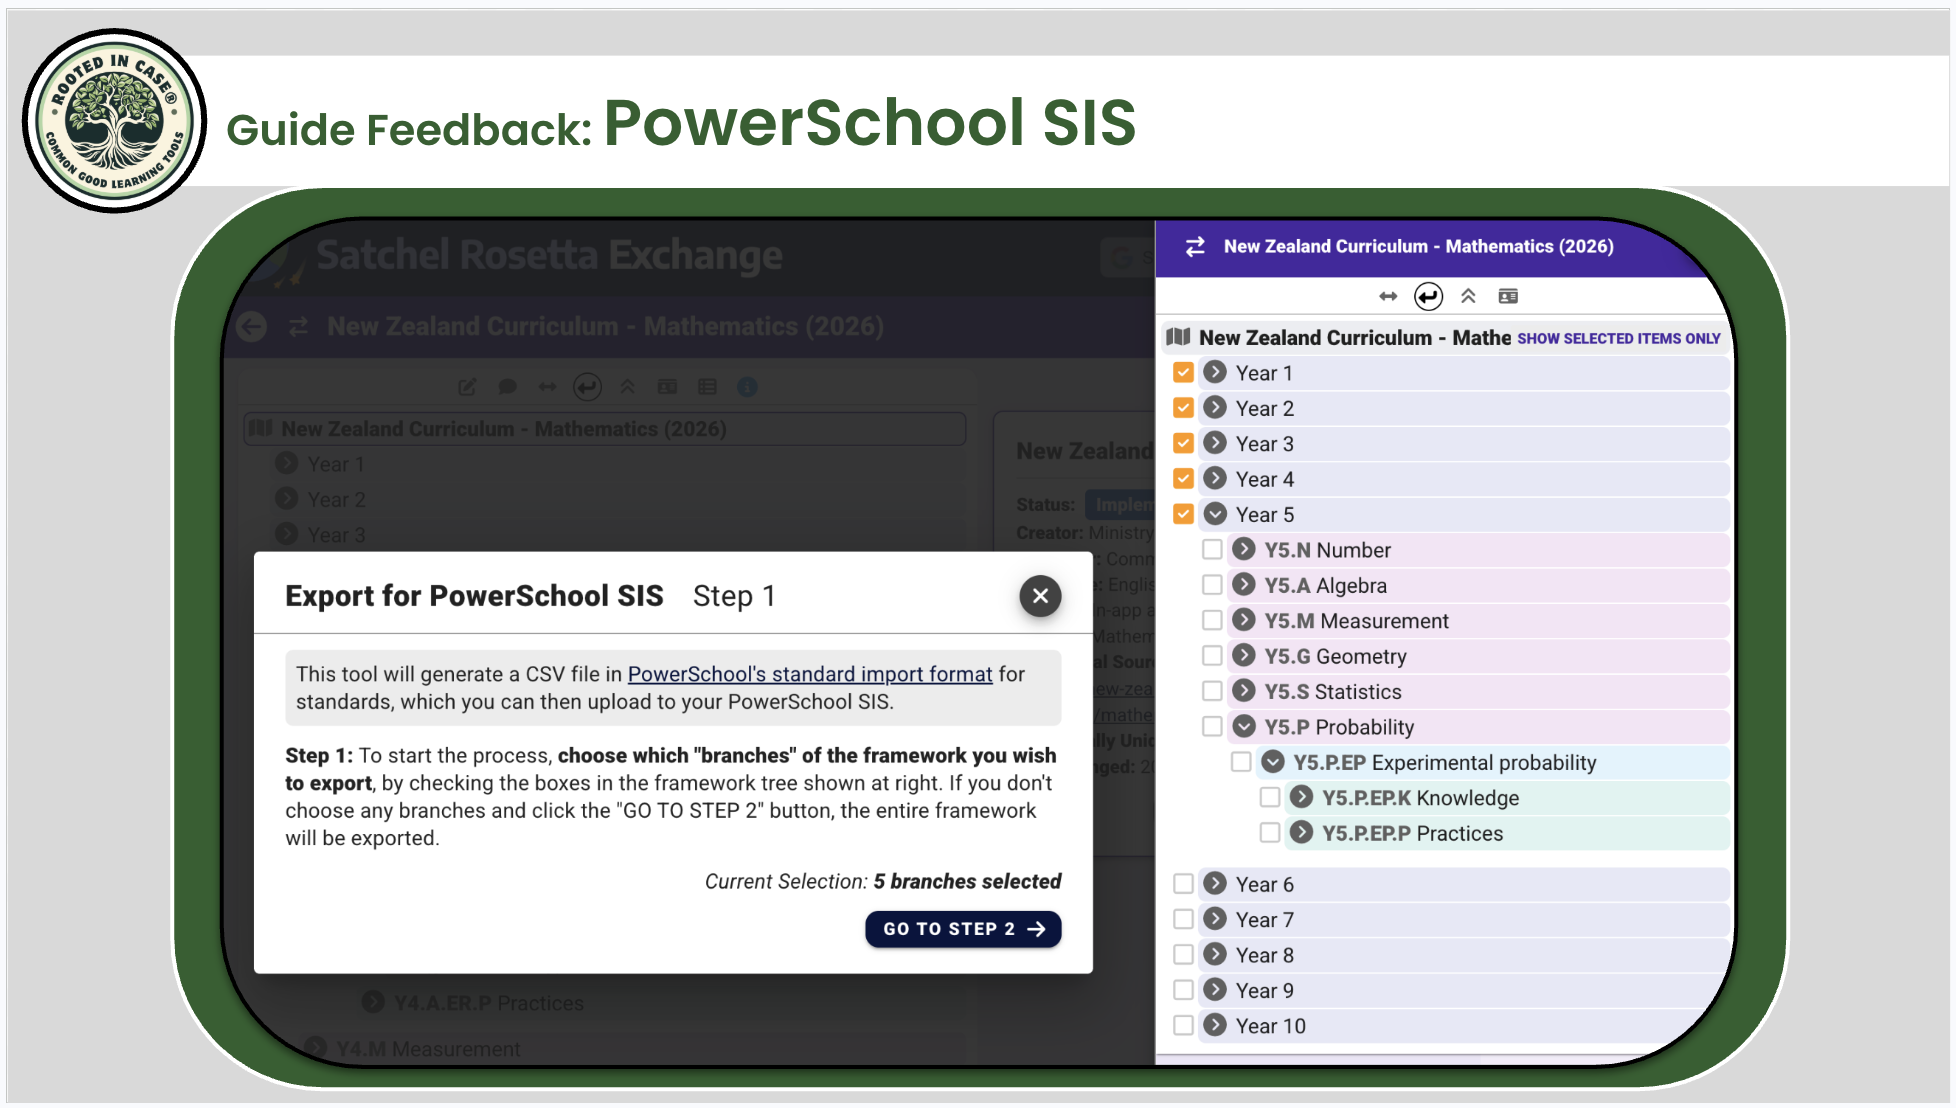
Task: Expand the Y5.P.EP.K Knowledge branch
Action: point(1302,797)
